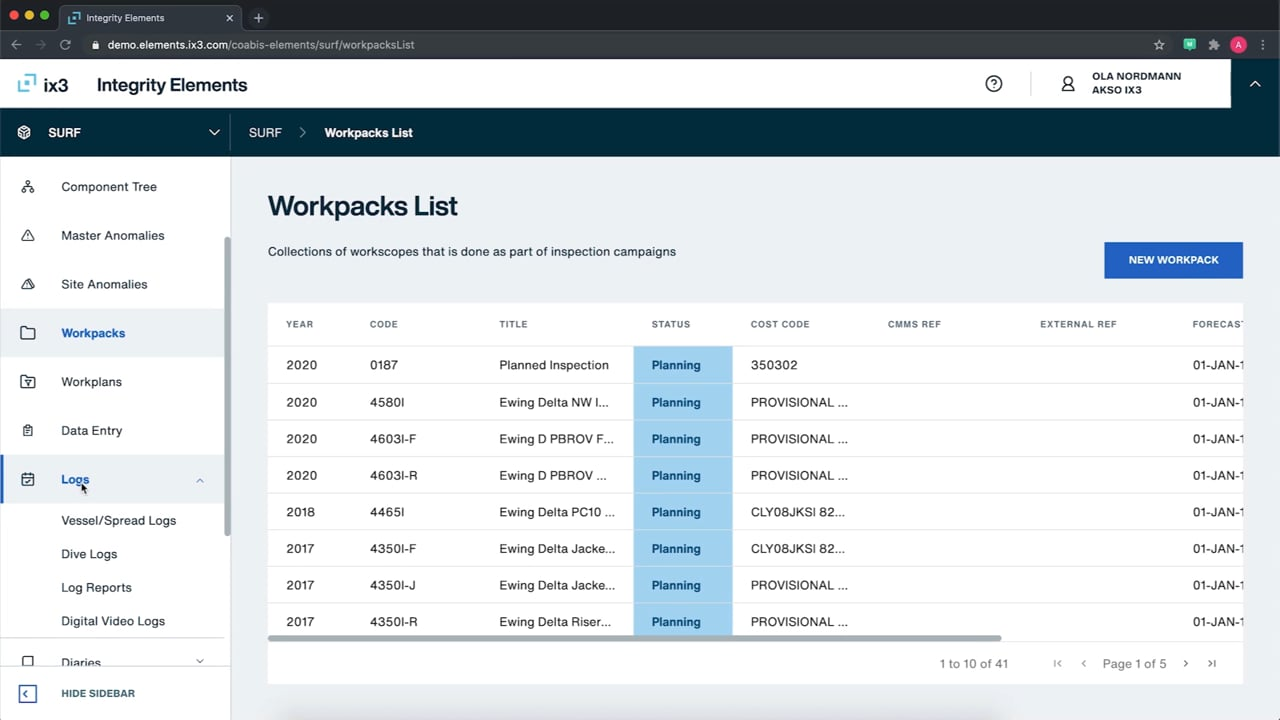Image resolution: width=1280 pixels, height=720 pixels.
Task: Open the SURF module dropdown
Action: (x=213, y=133)
